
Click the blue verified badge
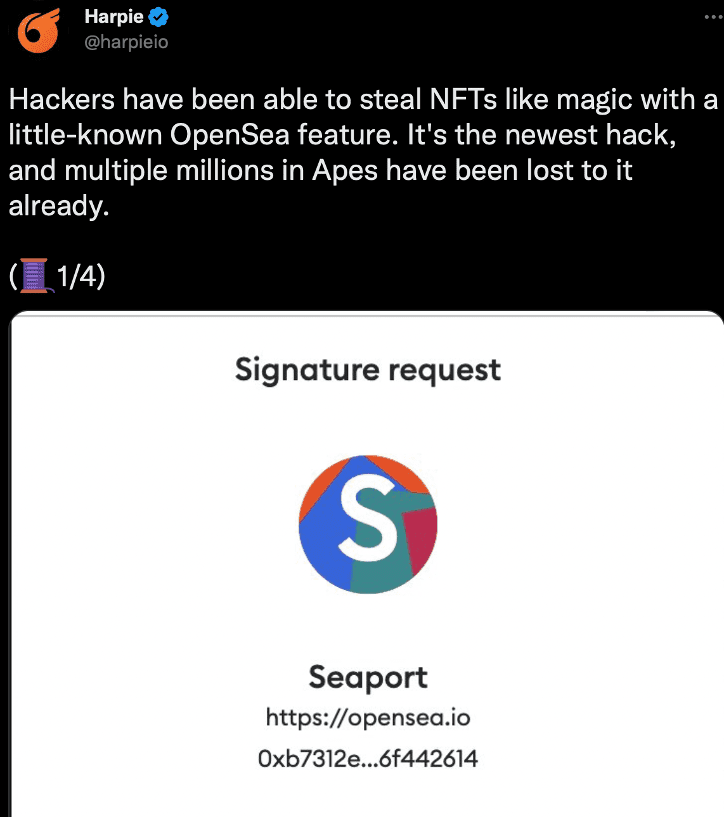pyautogui.click(x=157, y=17)
